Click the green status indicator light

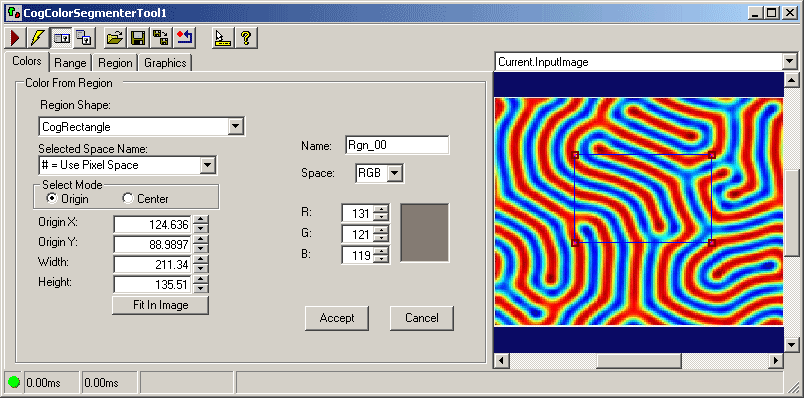click(14, 382)
